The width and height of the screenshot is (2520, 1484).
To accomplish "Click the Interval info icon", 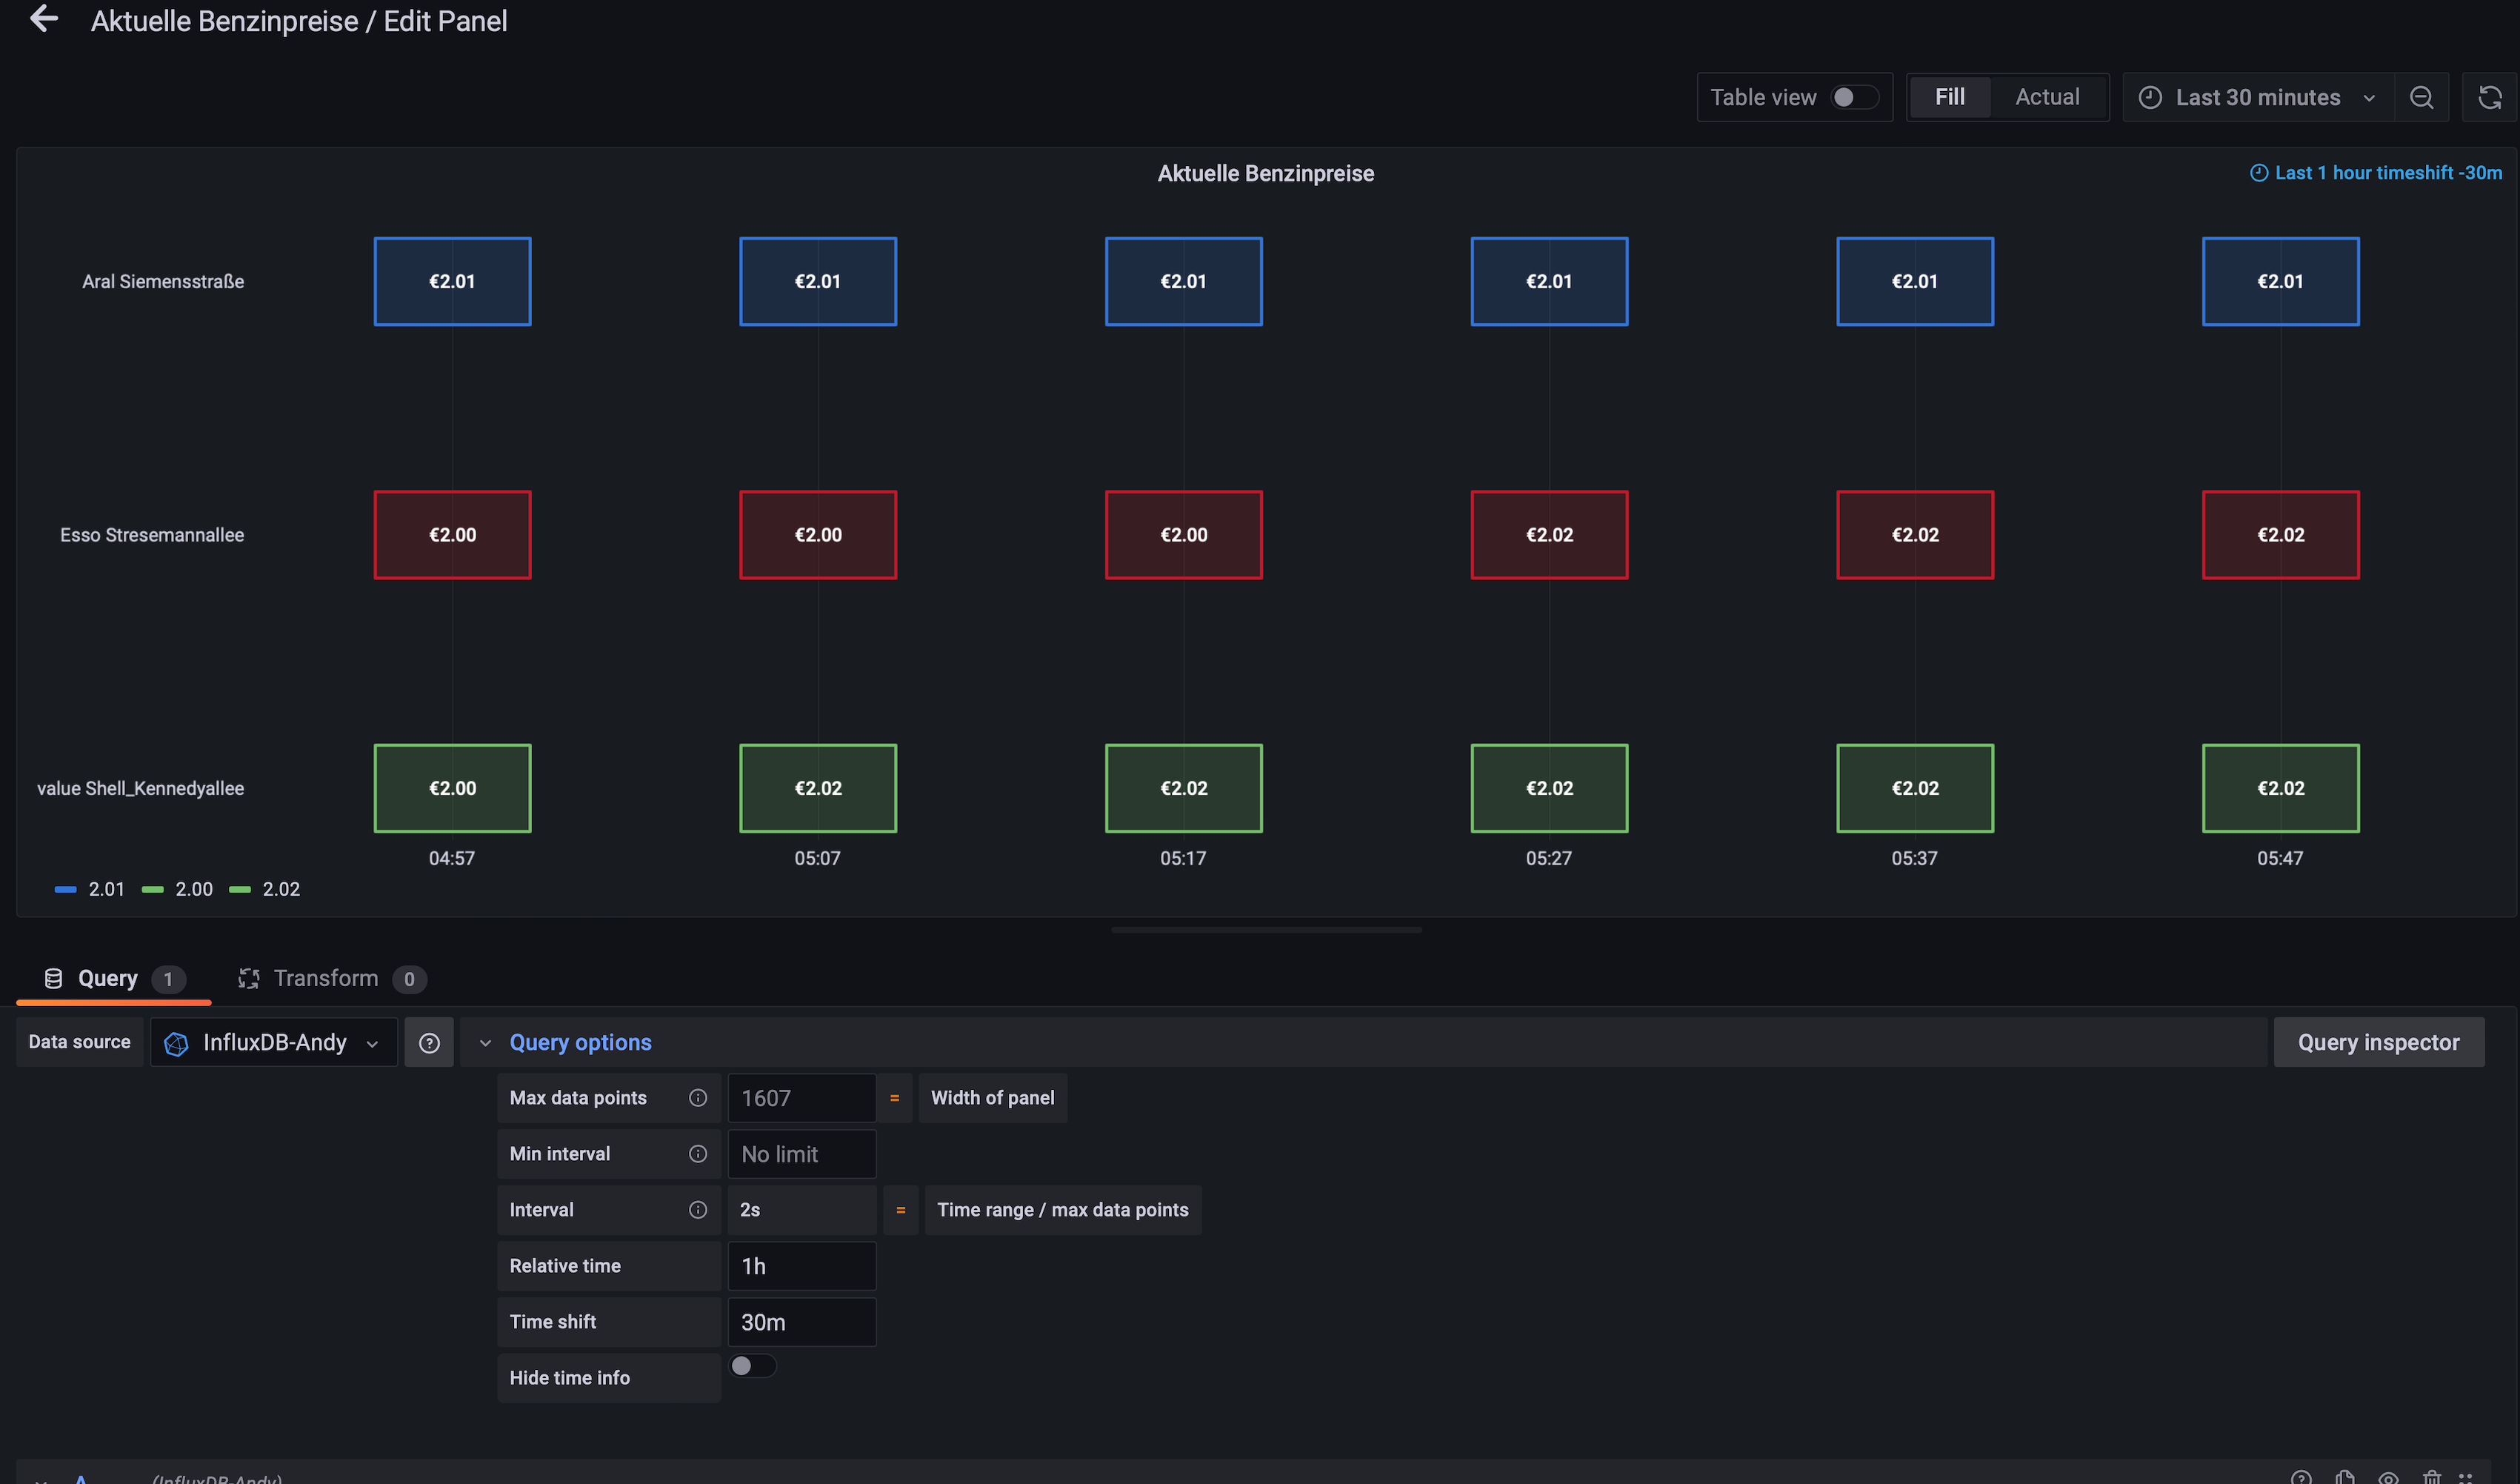I will pos(698,1210).
